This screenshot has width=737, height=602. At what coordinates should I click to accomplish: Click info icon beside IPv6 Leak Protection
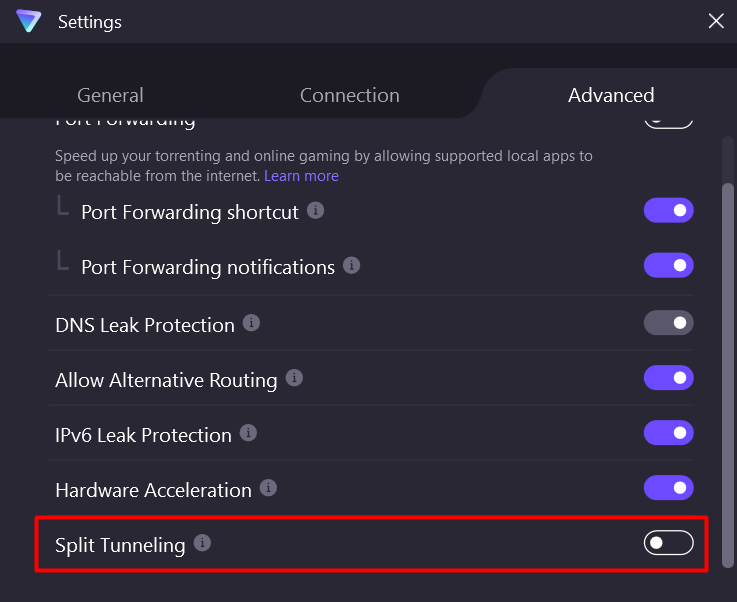[249, 433]
